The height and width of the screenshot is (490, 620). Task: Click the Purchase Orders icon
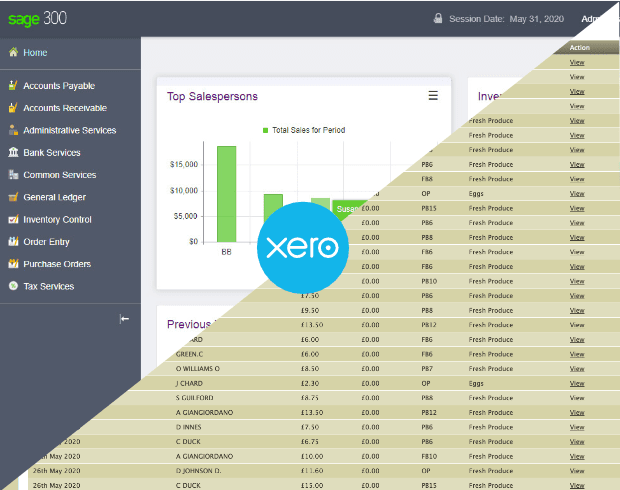pyautogui.click(x=13, y=263)
